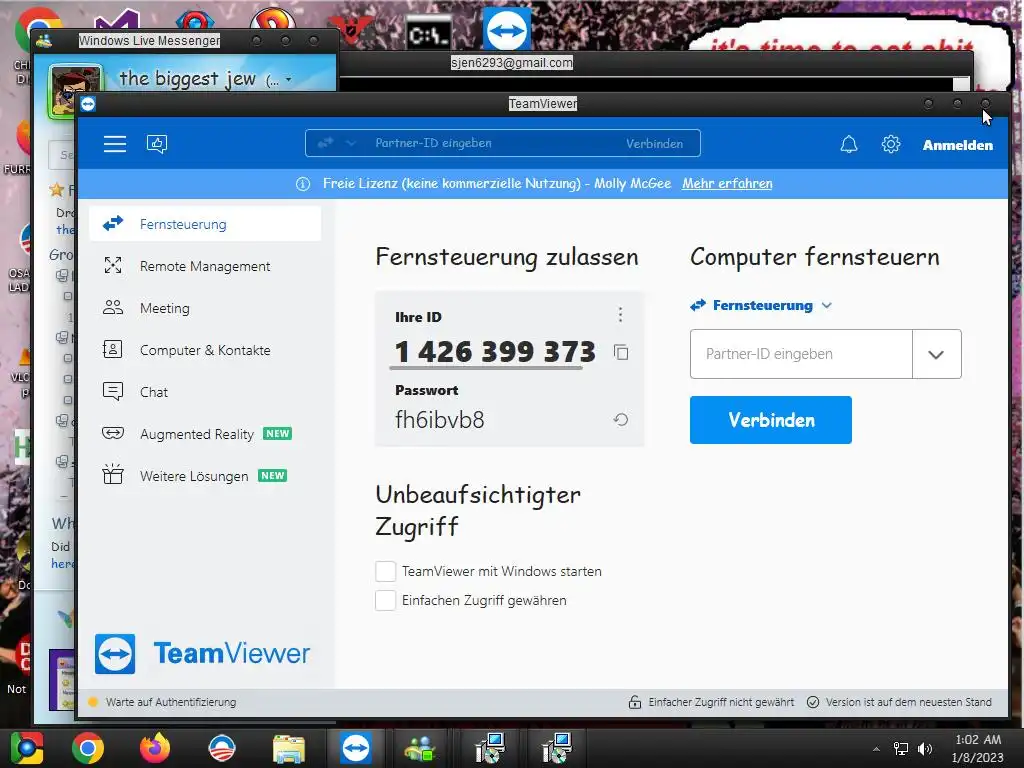The width and height of the screenshot is (1024, 768).
Task: Click the password text fh6ibvb8
Action: (x=440, y=419)
